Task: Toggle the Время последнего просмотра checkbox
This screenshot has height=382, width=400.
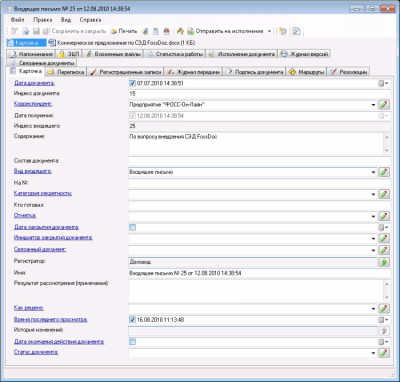Action: click(132, 320)
